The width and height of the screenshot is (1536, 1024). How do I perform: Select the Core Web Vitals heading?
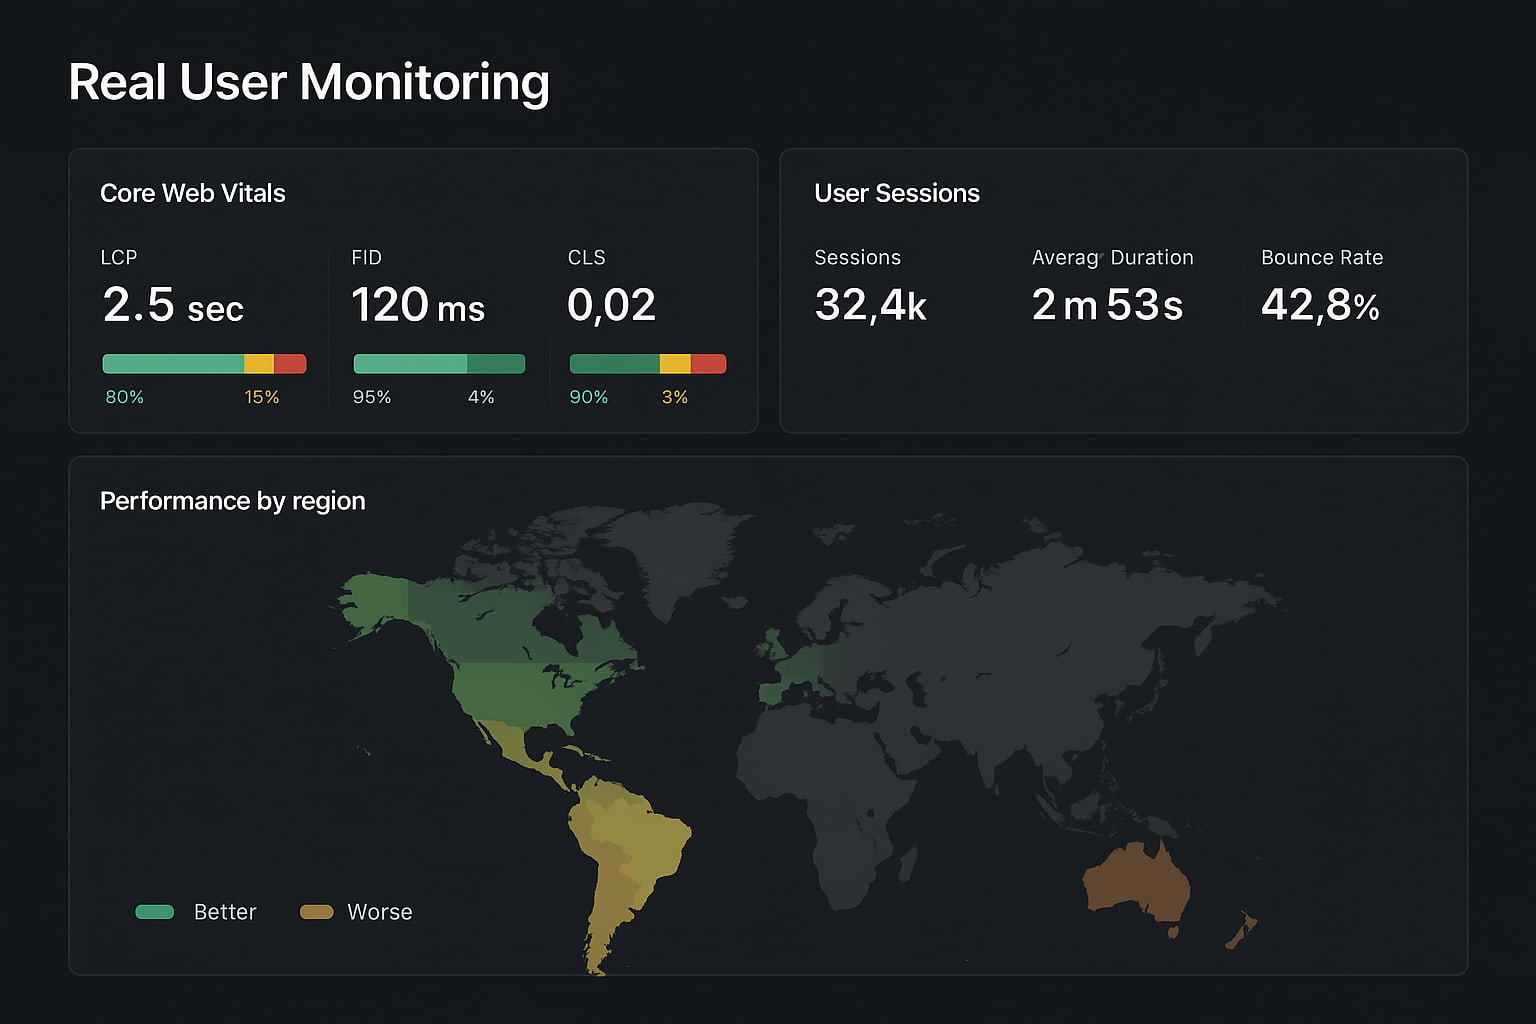pyautogui.click(x=193, y=193)
